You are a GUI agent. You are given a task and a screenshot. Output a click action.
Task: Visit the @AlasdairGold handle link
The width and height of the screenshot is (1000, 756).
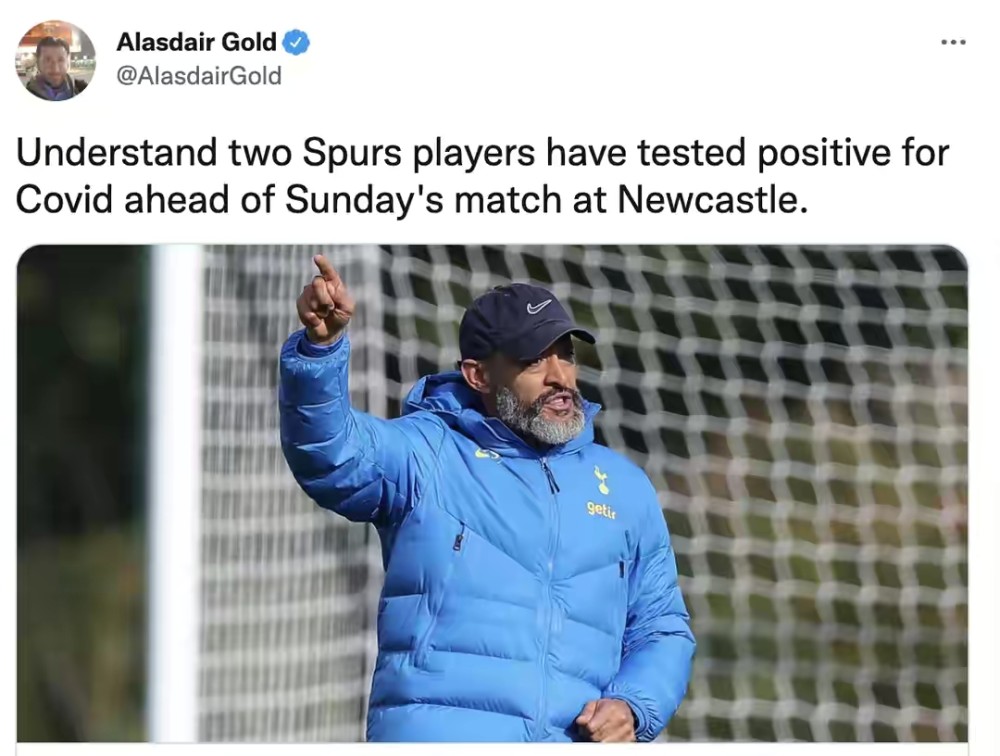[x=199, y=76]
